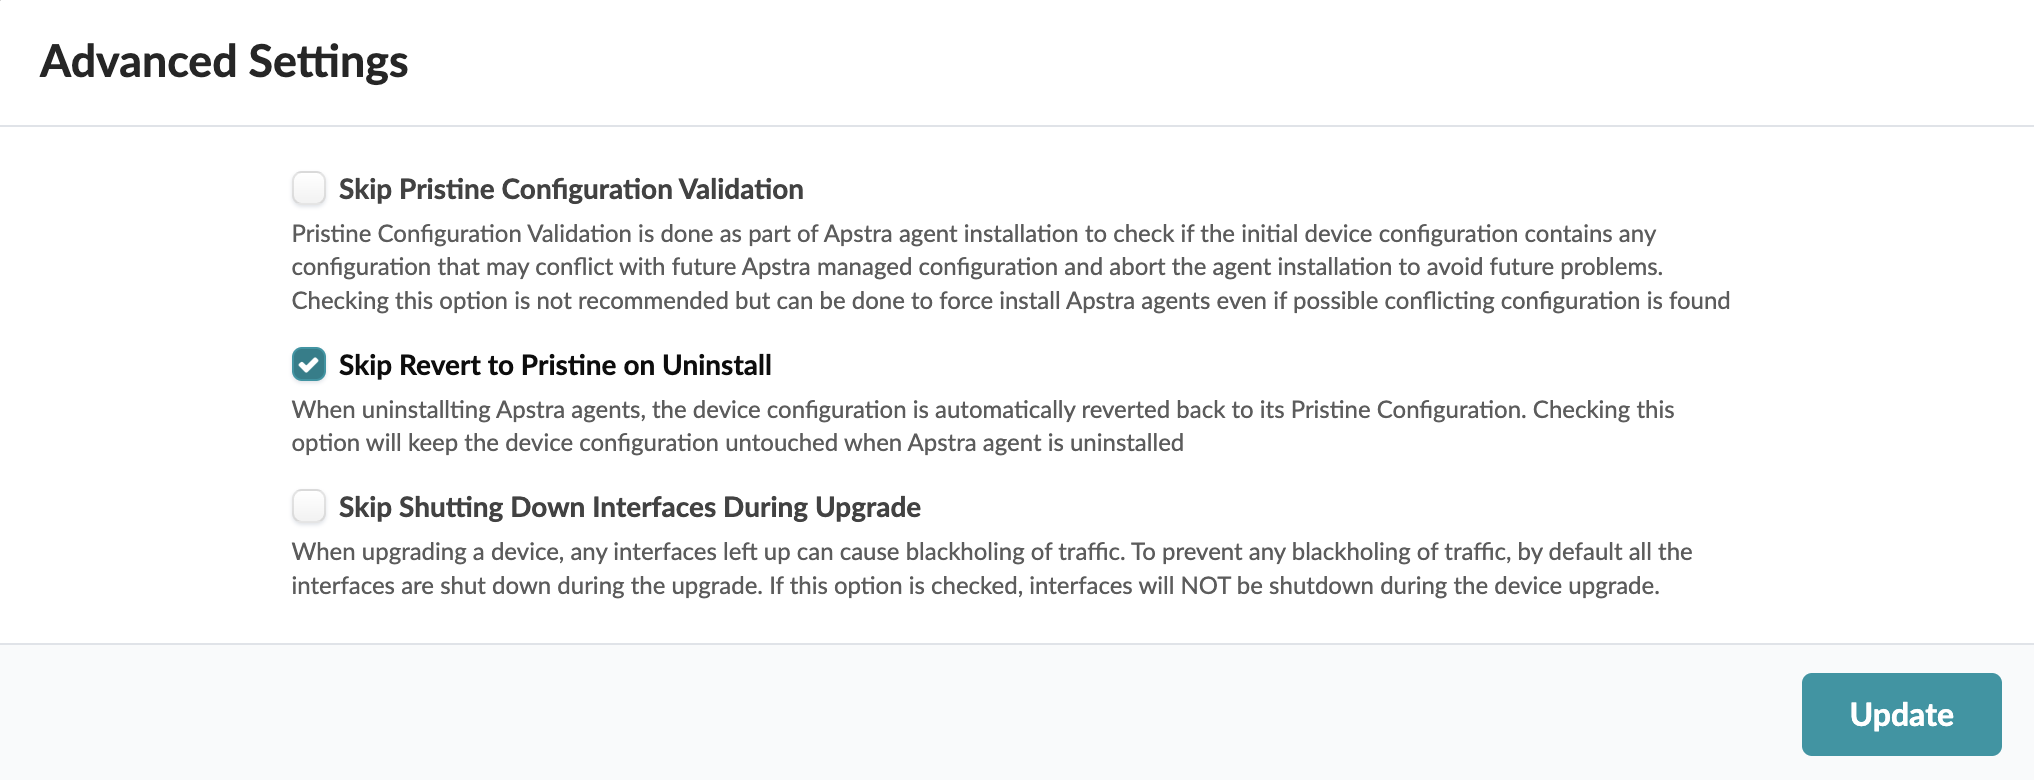Image resolution: width=2034 pixels, height=780 pixels.
Task: Click the "Skip Revert to Pristine on Uninstall" label
Action: pyautogui.click(x=554, y=365)
